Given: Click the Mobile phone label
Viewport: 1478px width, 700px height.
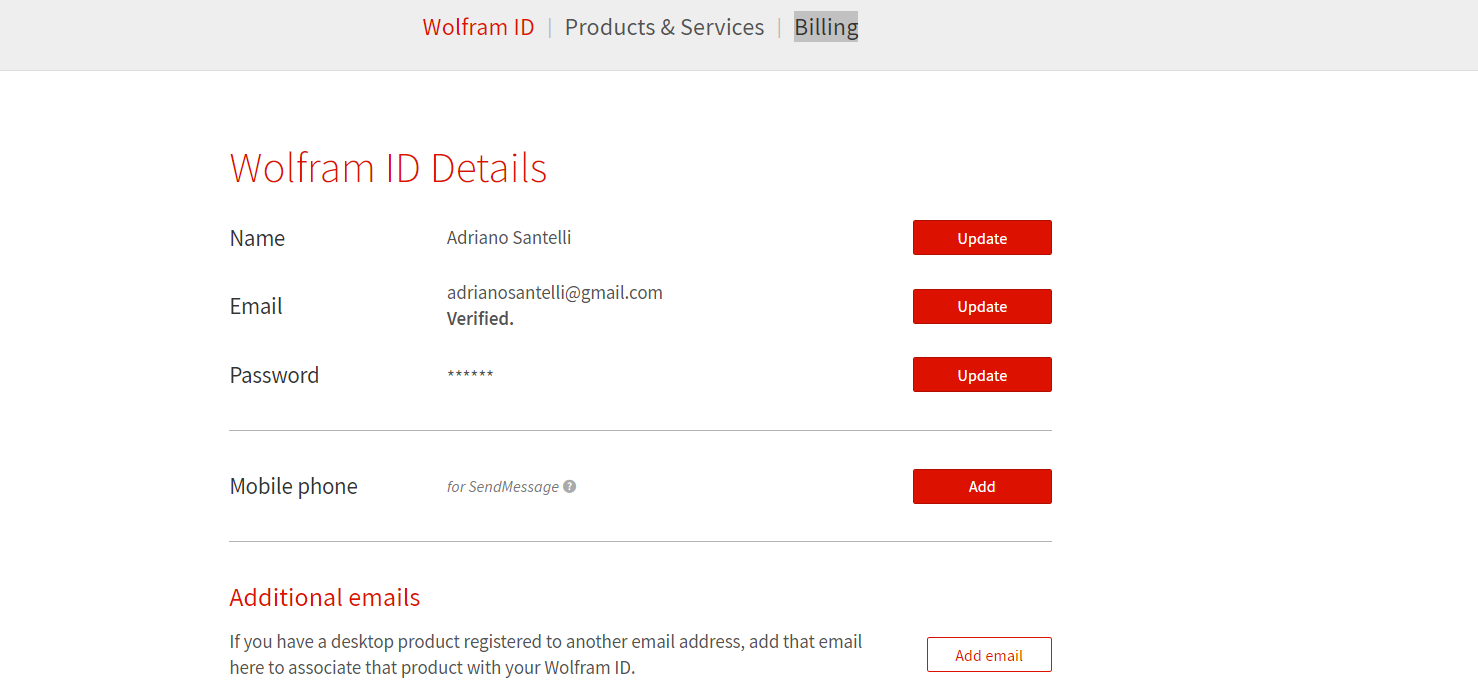Looking at the screenshot, I should point(294,487).
